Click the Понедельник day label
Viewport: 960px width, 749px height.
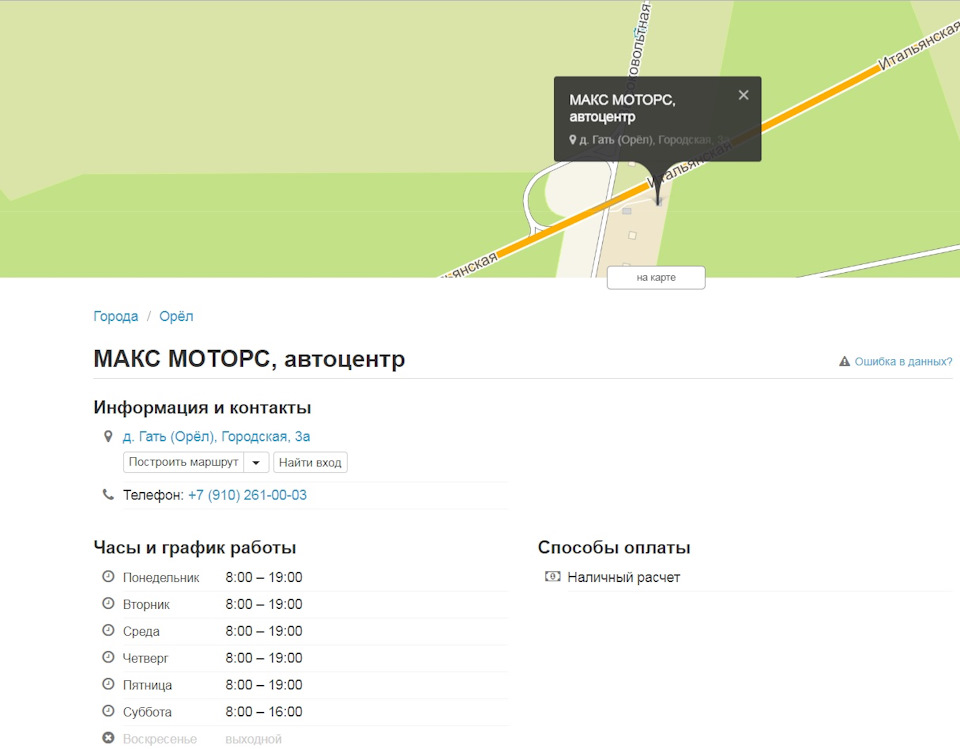click(161, 578)
